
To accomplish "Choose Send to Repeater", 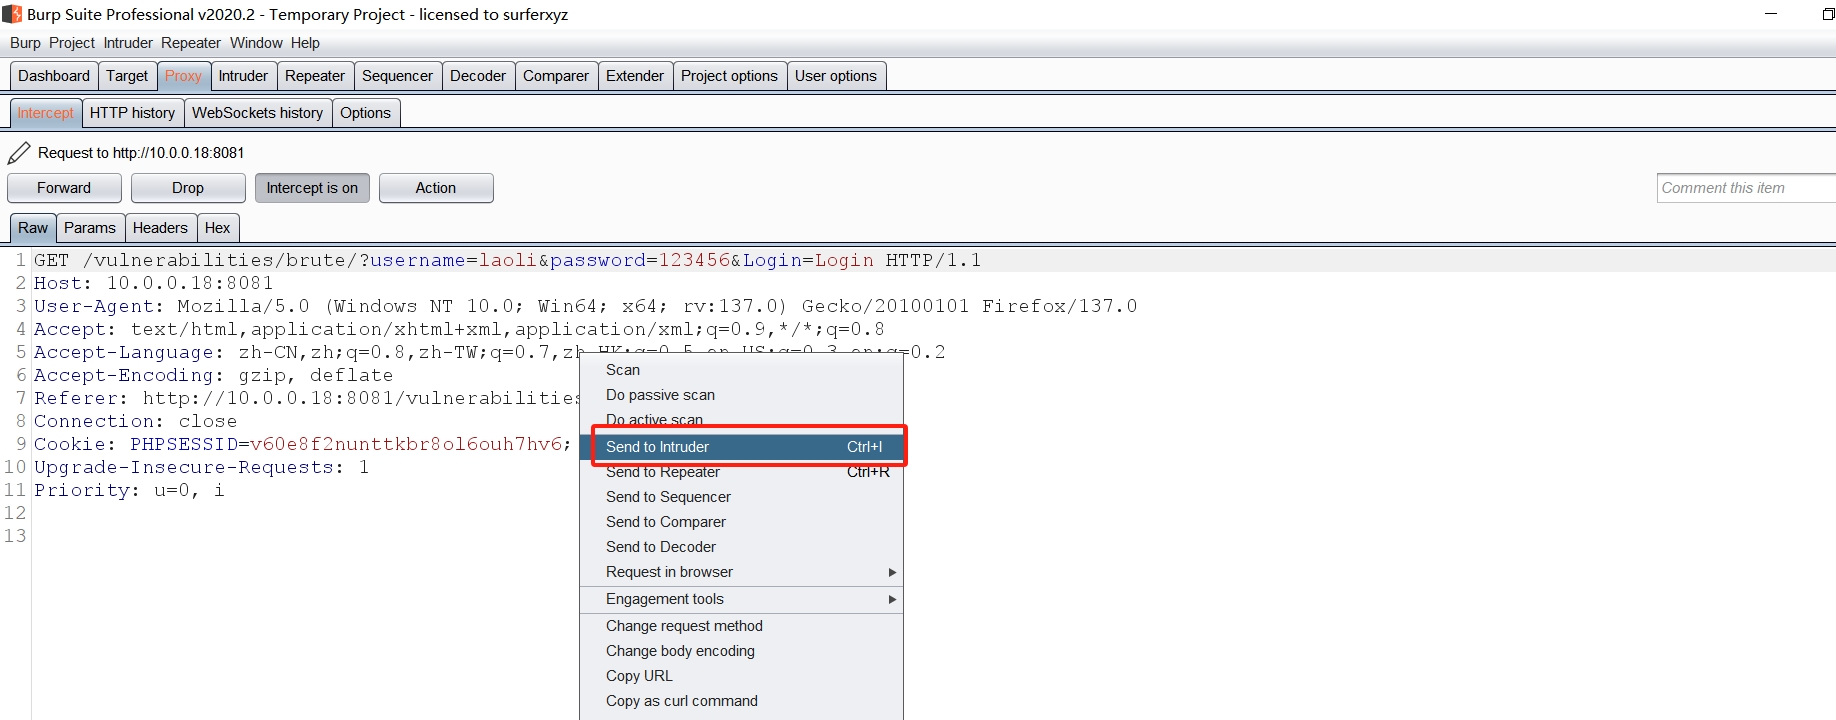I will (x=741, y=472).
